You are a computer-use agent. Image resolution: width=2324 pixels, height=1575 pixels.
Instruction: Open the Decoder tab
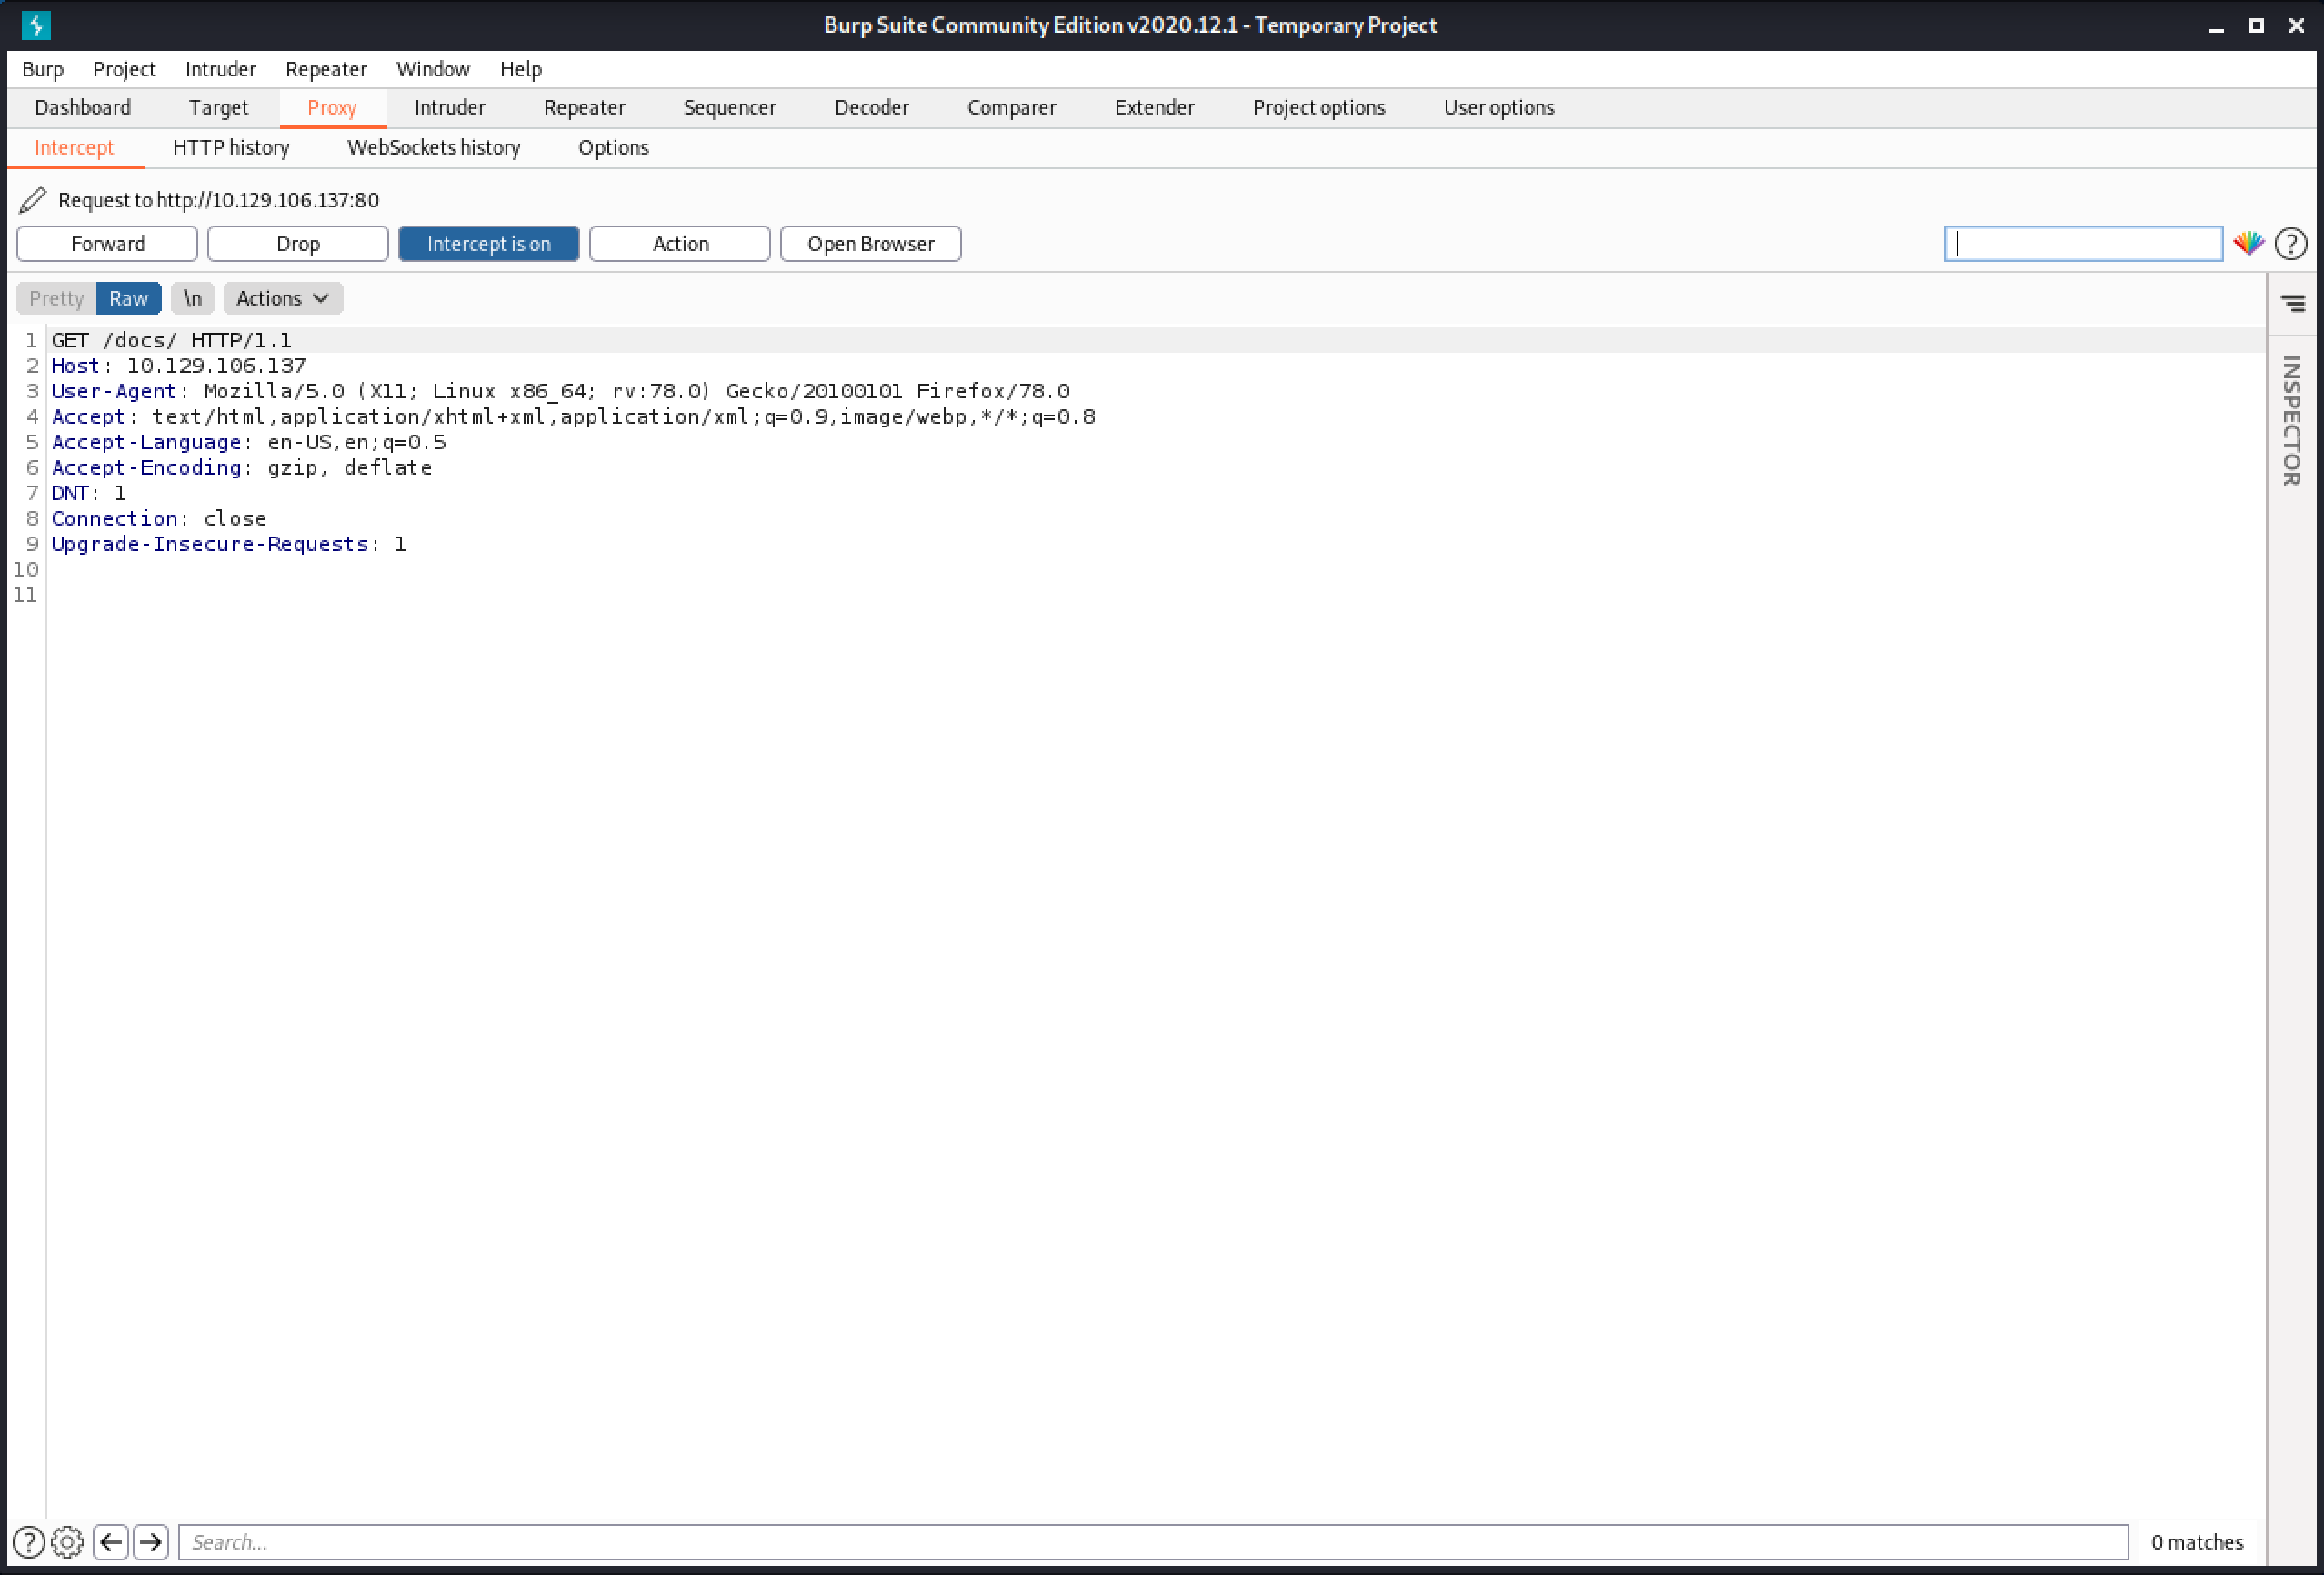click(871, 108)
